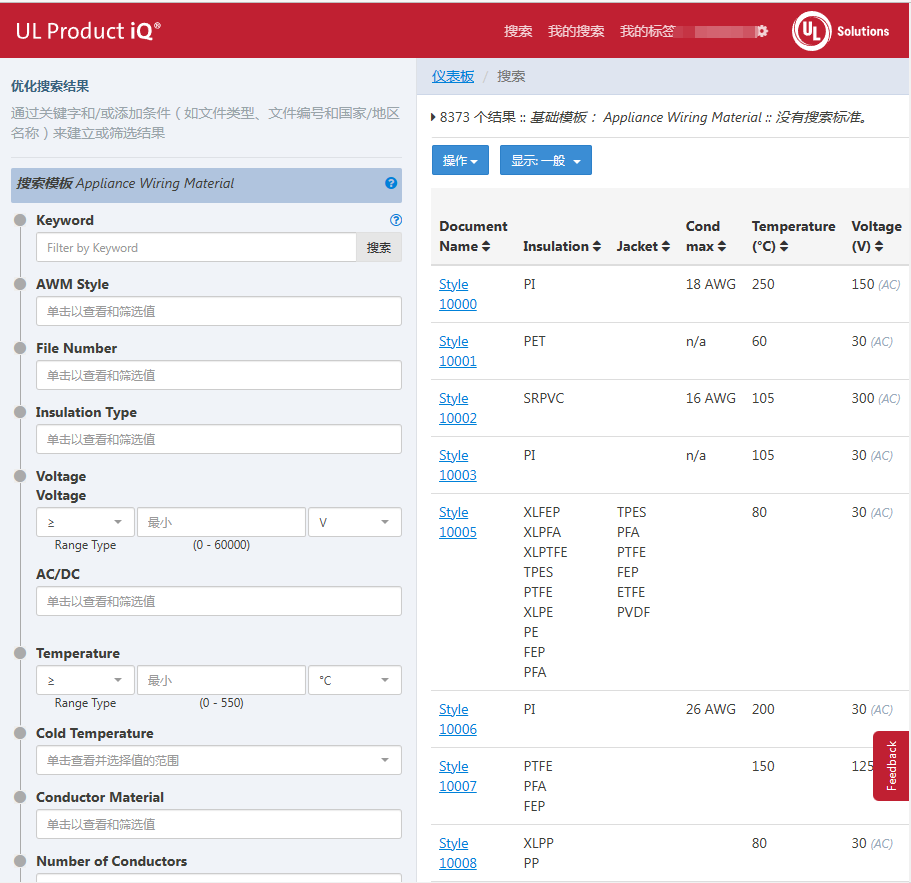Open the Style 10005 document link
911x883 pixels.
pyautogui.click(x=457, y=522)
